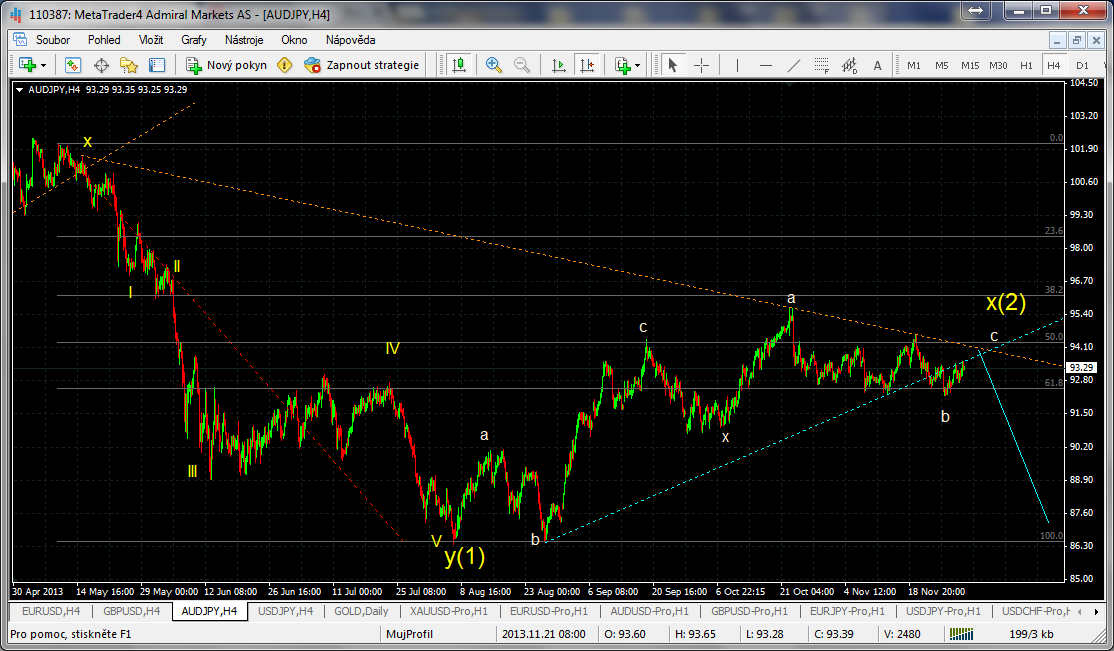Viewport: 1114px width, 651px height.
Task: Select the crosshair tool
Action: (701, 65)
